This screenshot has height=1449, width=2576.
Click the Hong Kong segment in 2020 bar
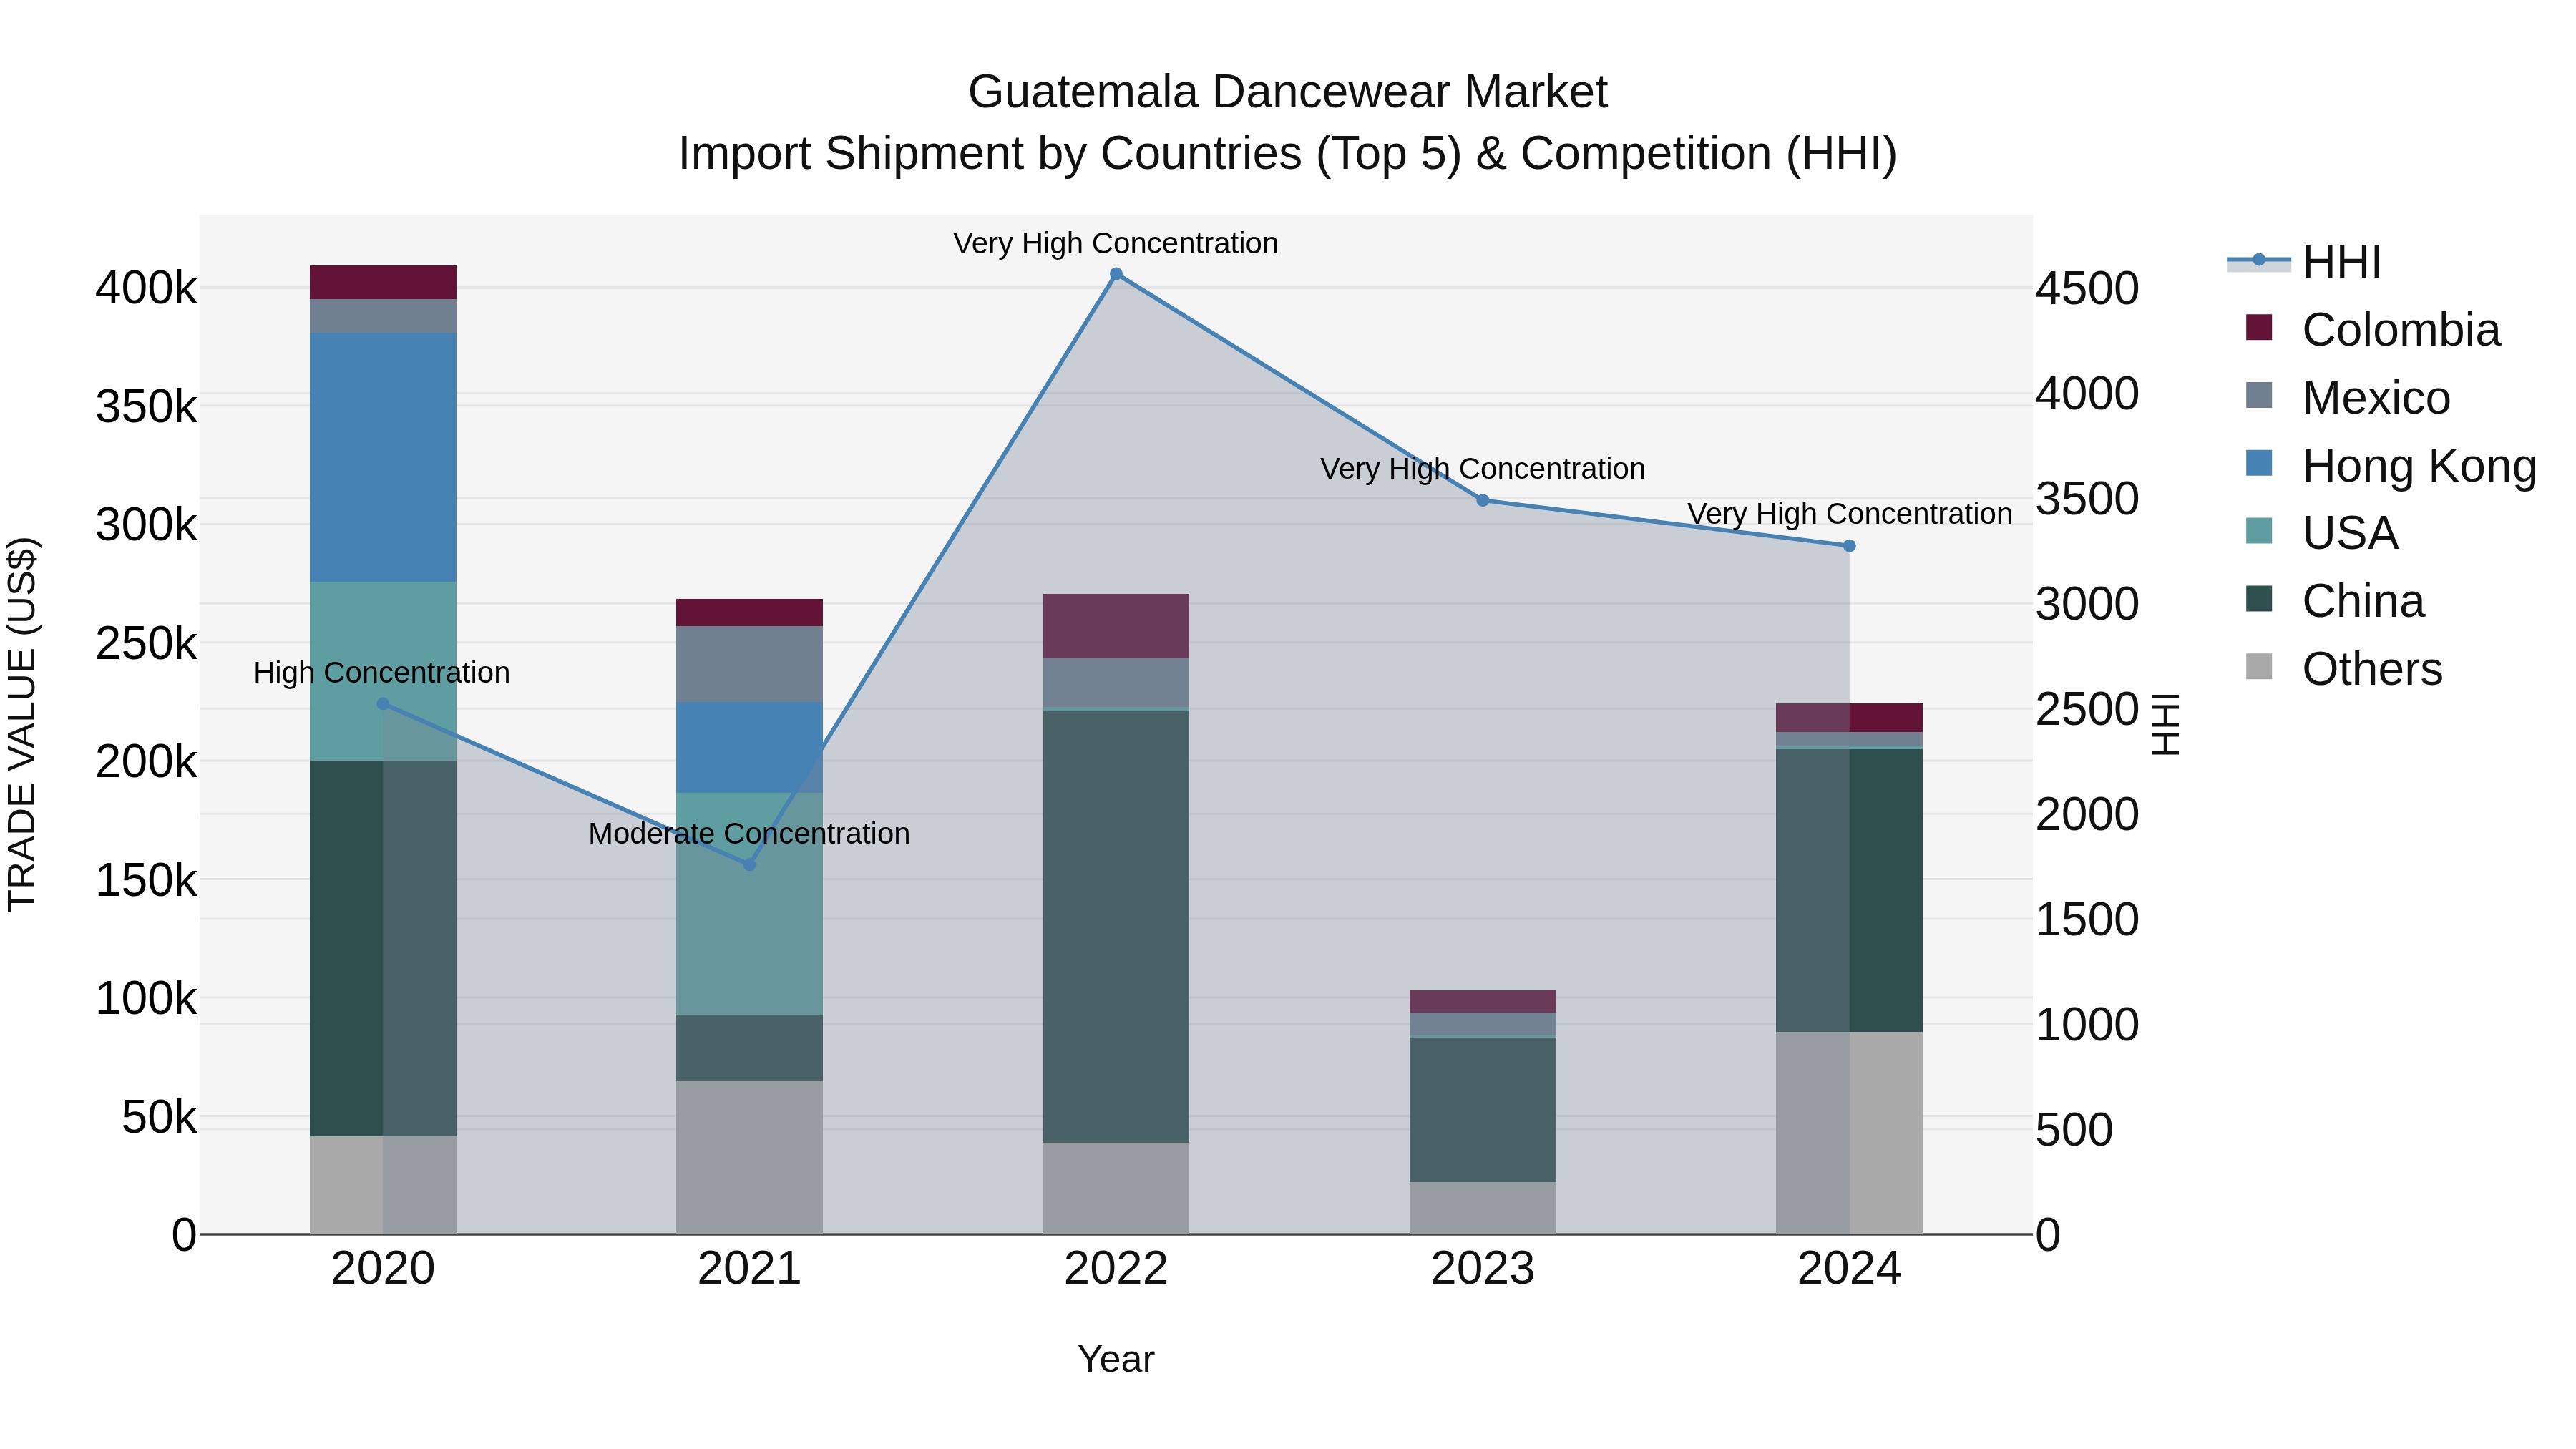[x=383, y=457]
